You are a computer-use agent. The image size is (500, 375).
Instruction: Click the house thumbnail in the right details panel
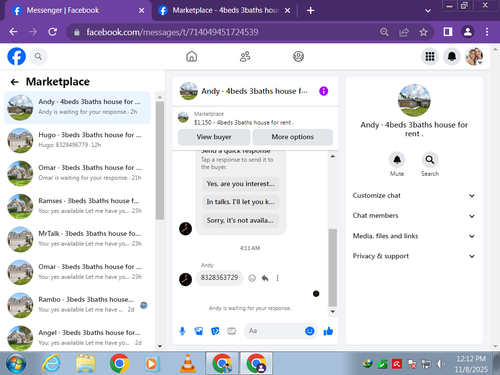414,100
